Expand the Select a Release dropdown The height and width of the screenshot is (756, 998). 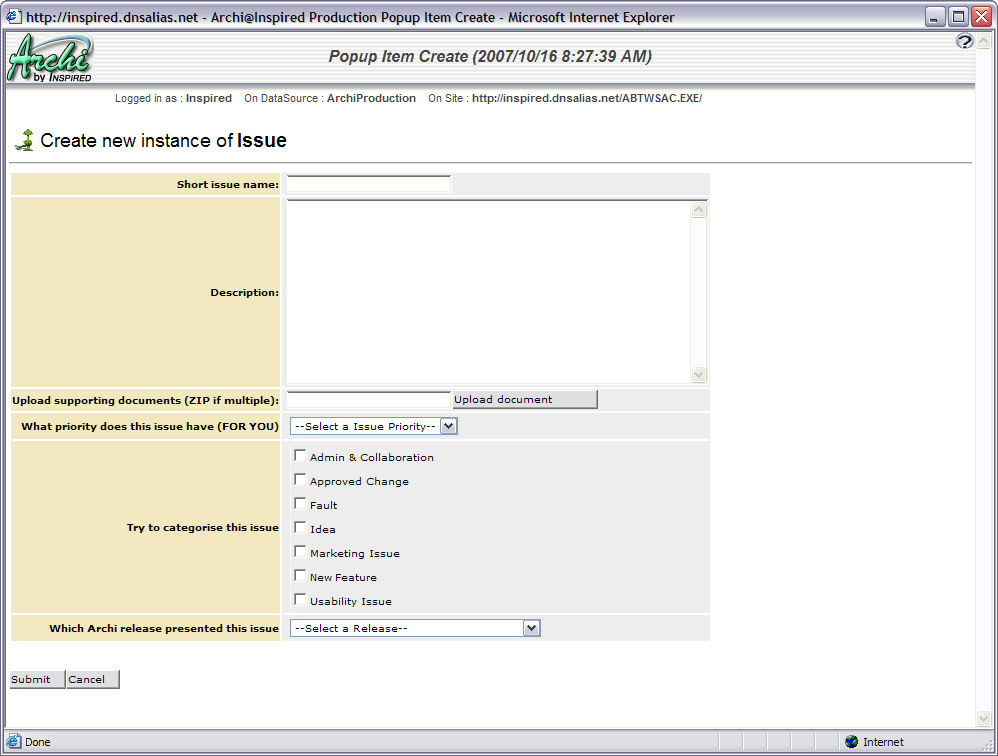532,628
